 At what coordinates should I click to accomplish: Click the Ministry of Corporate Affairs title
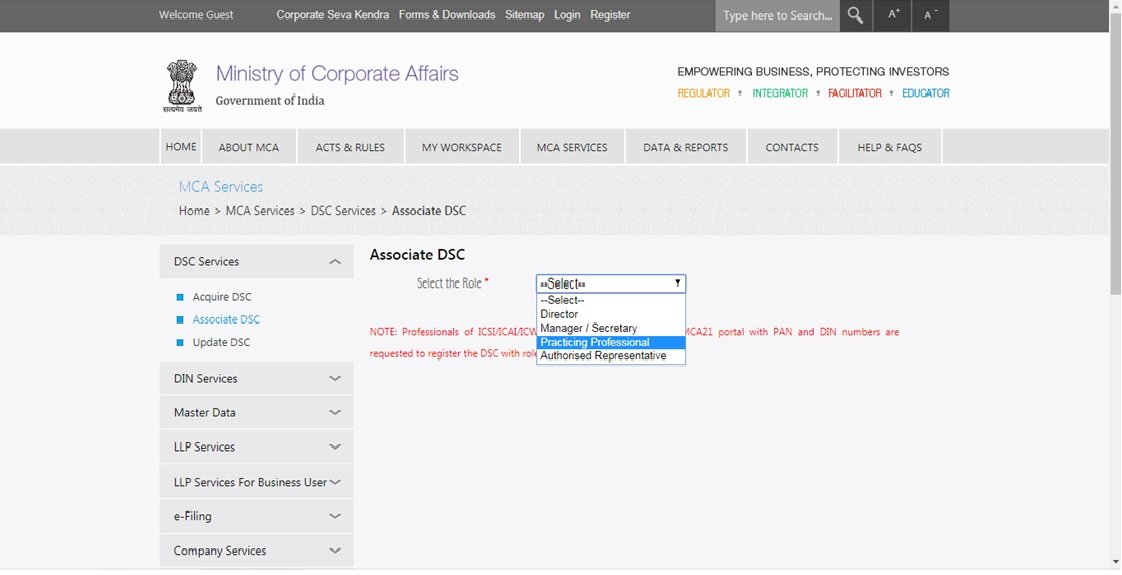click(337, 74)
